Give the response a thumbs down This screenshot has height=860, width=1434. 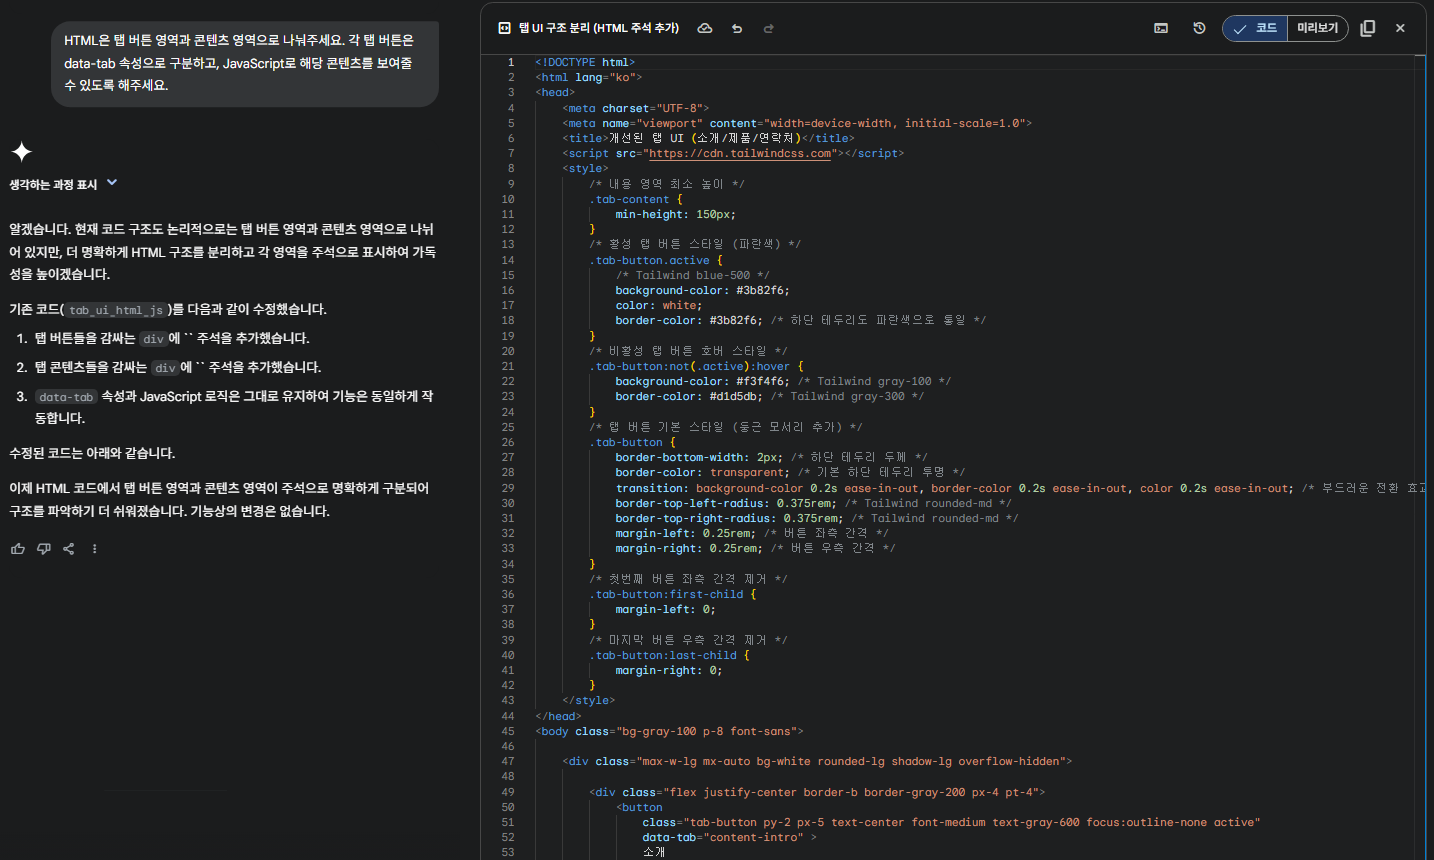tap(44, 549)
